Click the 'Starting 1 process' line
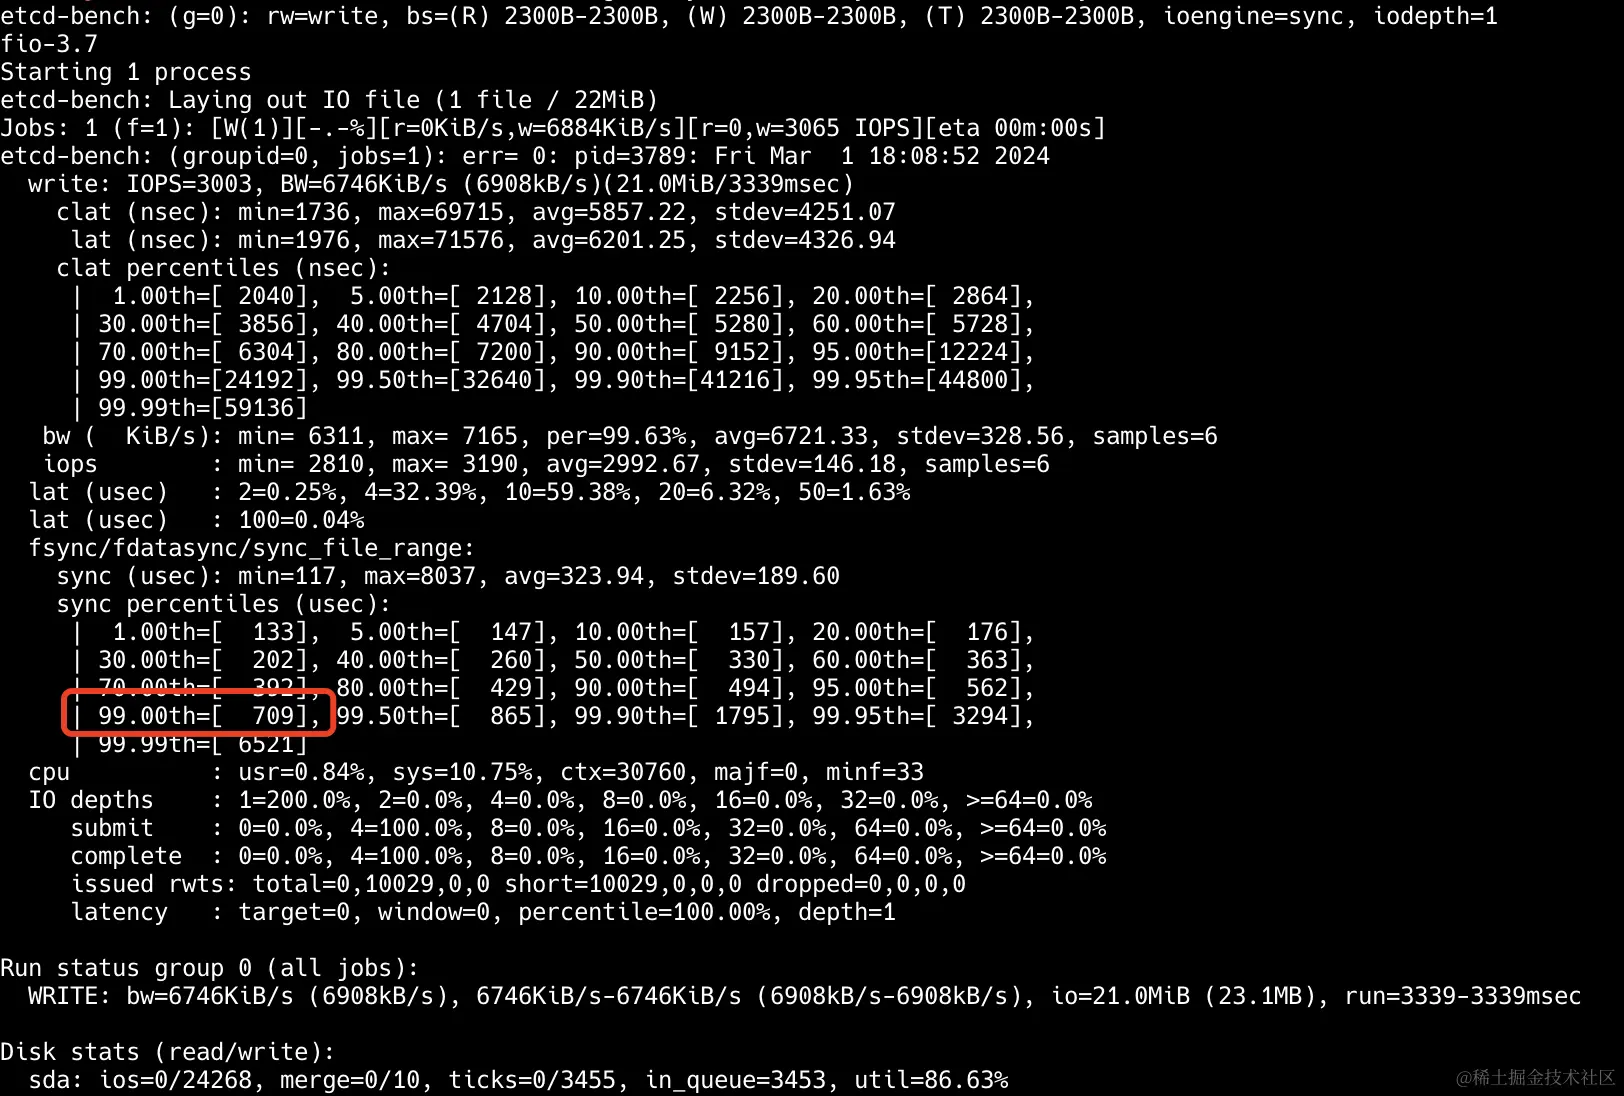Screen dimensions: 1624x1096 click(x=126, y=72)
